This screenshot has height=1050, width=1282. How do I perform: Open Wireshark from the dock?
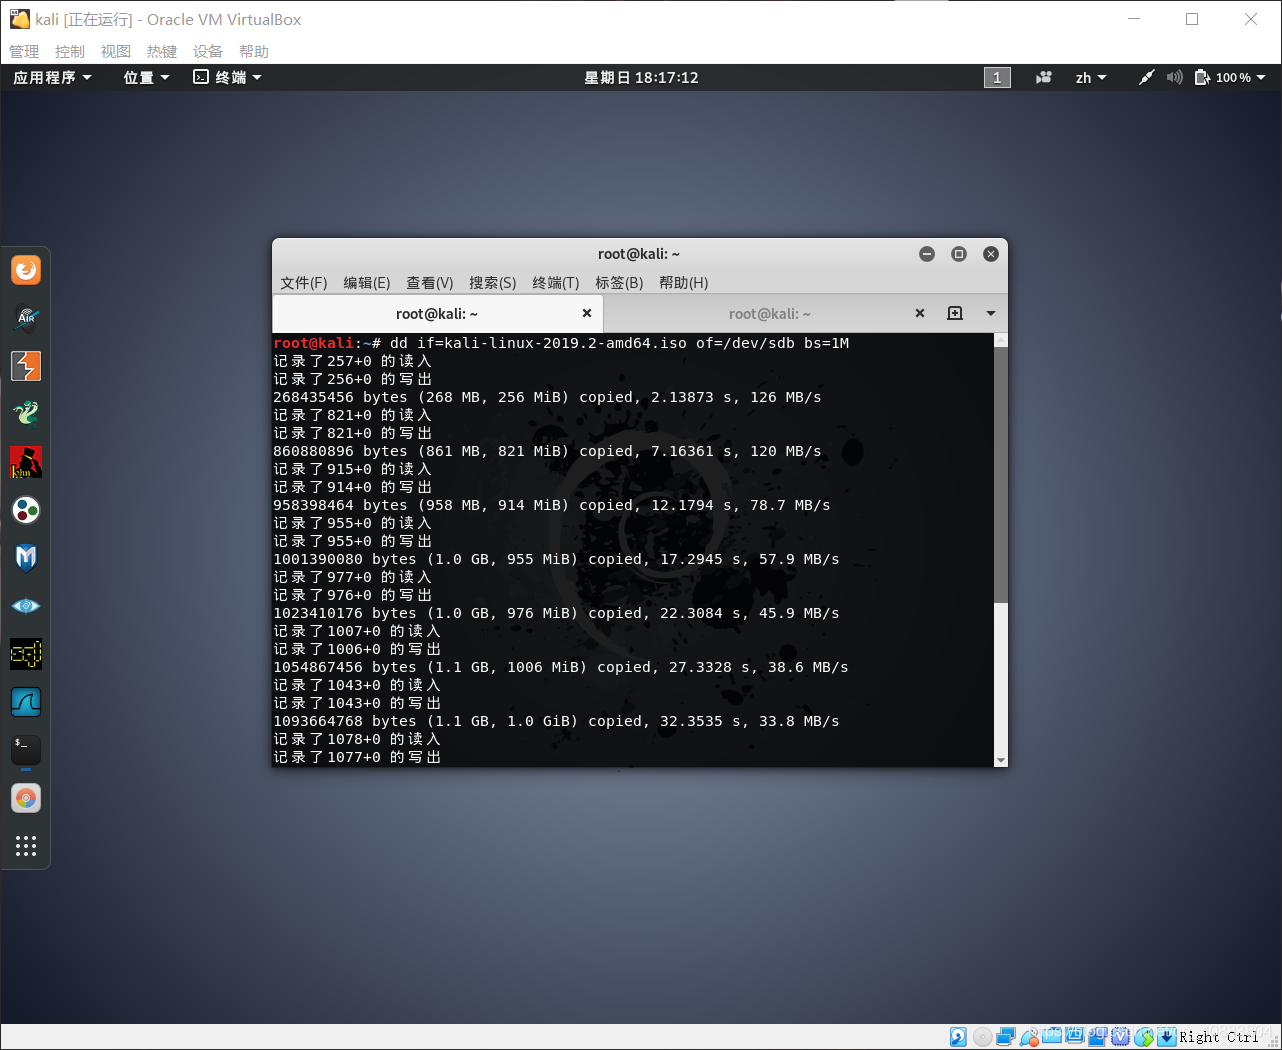pos(26,702)
